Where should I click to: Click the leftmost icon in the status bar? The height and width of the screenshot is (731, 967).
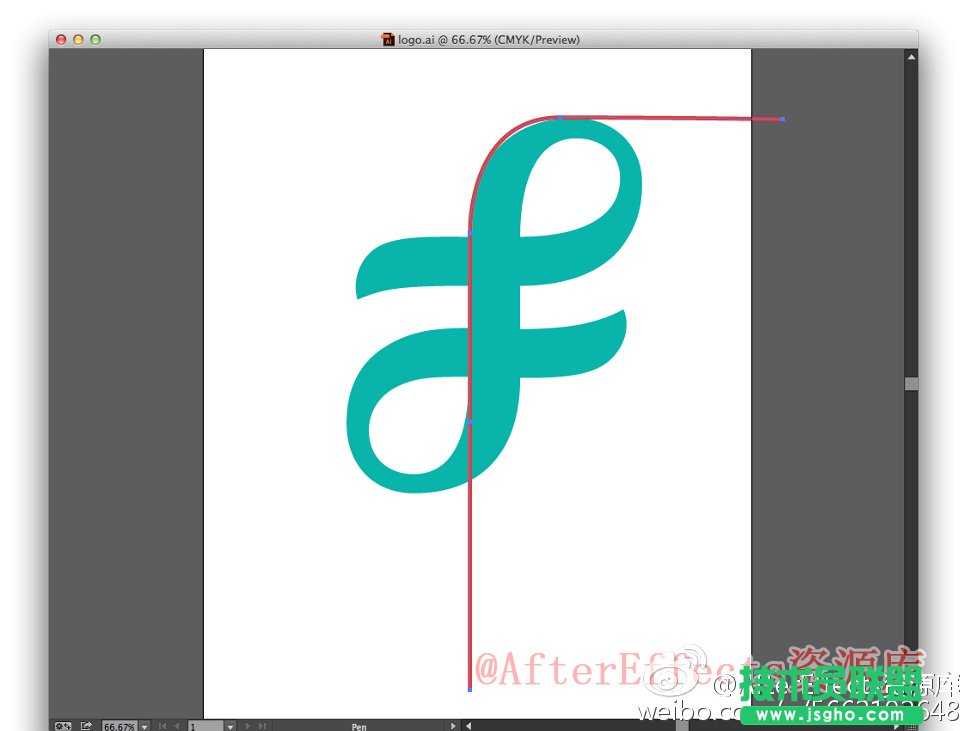[62, 726]
